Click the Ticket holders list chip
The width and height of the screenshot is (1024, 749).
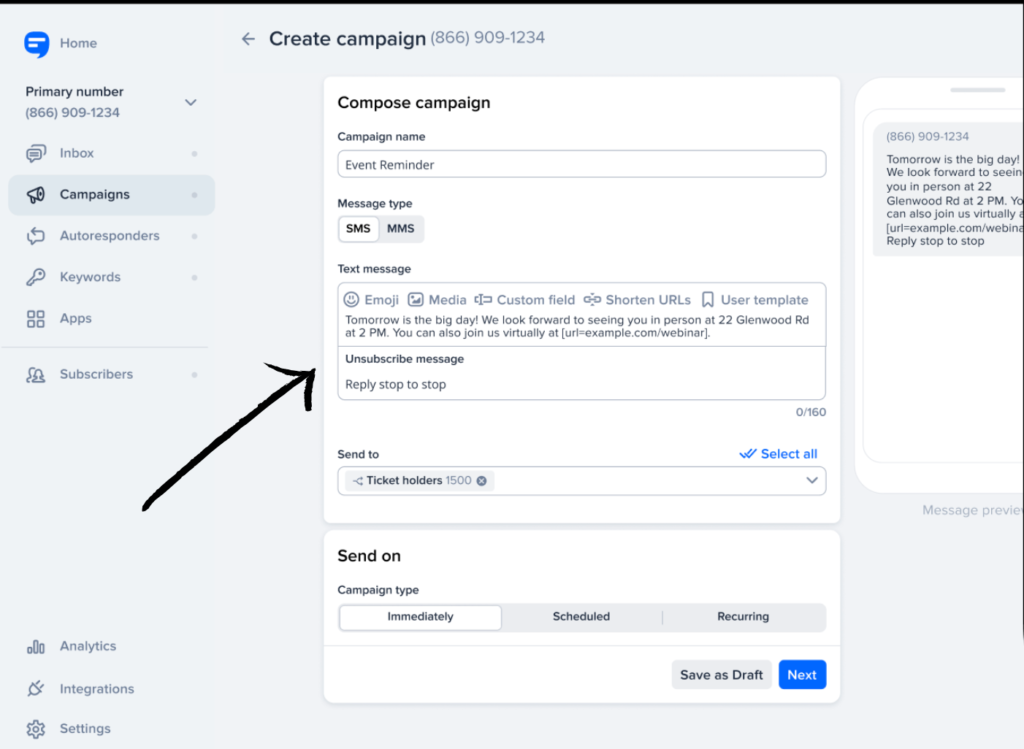(419, 481)
